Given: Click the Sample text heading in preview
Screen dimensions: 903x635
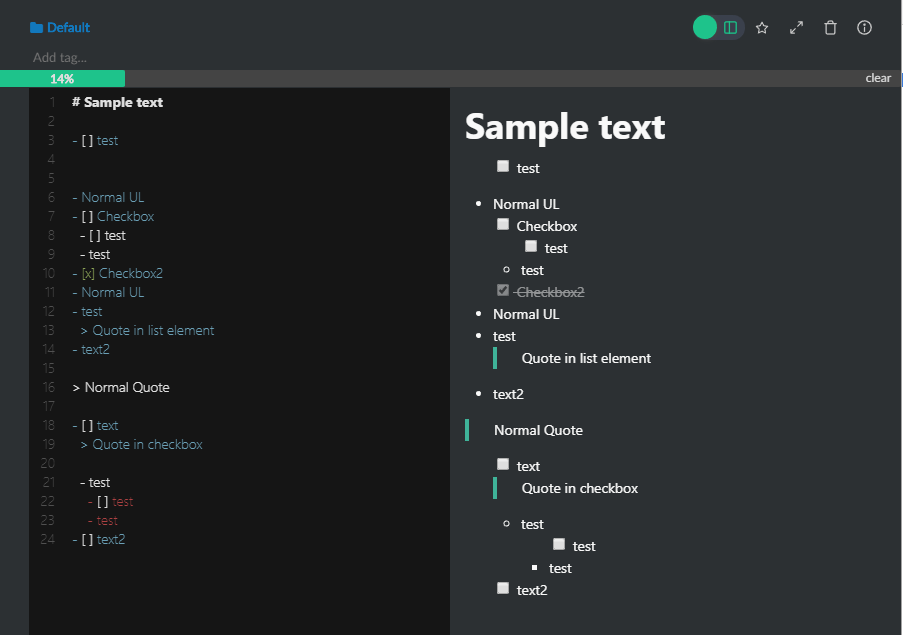Looking at the screenshot, I should click(x=565, y=127).
